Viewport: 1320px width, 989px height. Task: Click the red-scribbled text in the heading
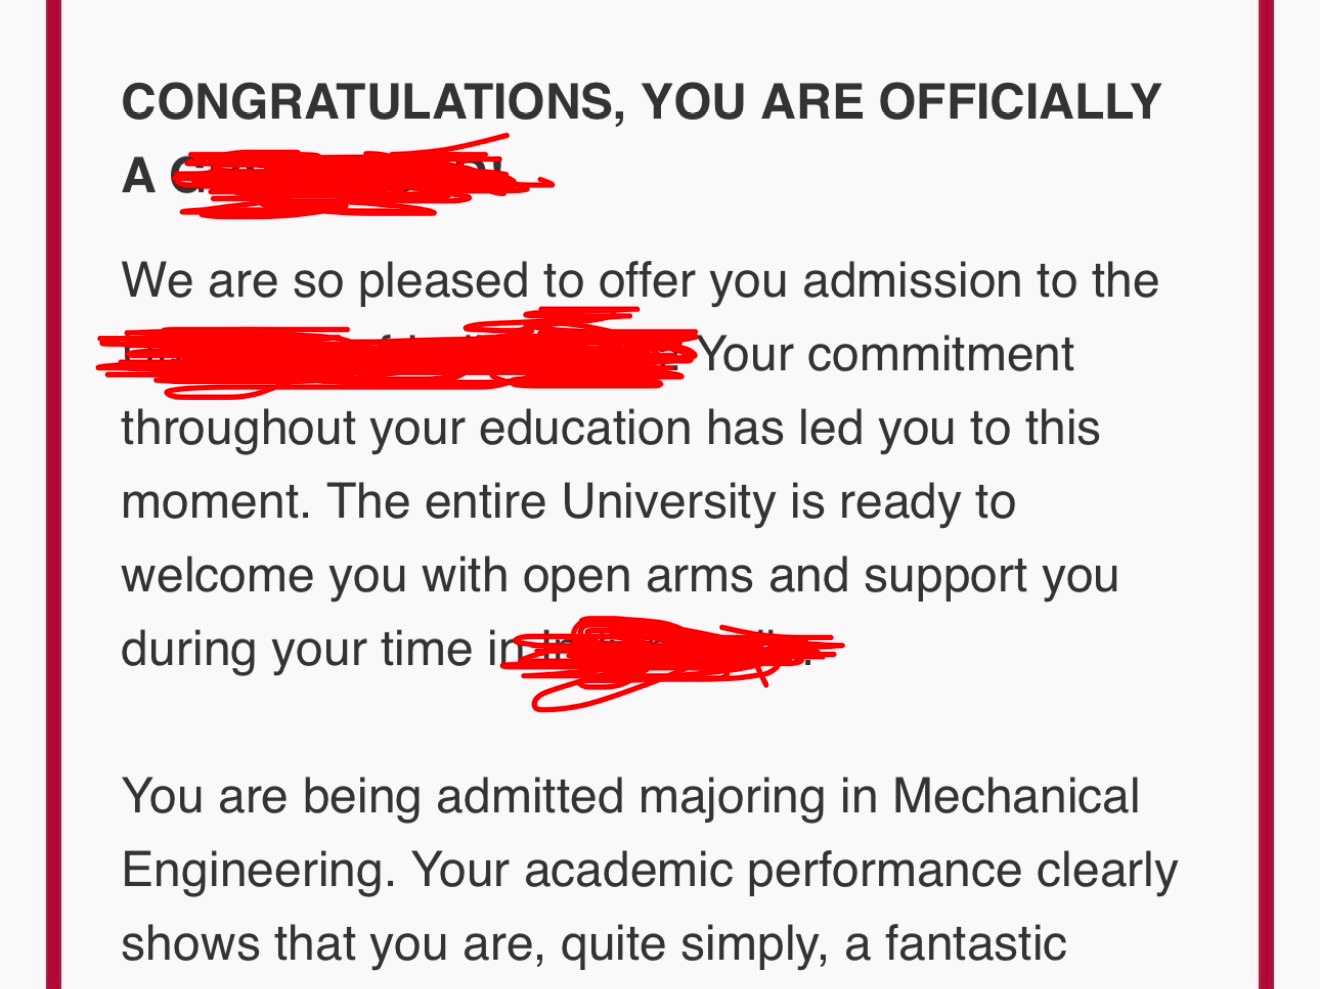(x=362, y=176)
